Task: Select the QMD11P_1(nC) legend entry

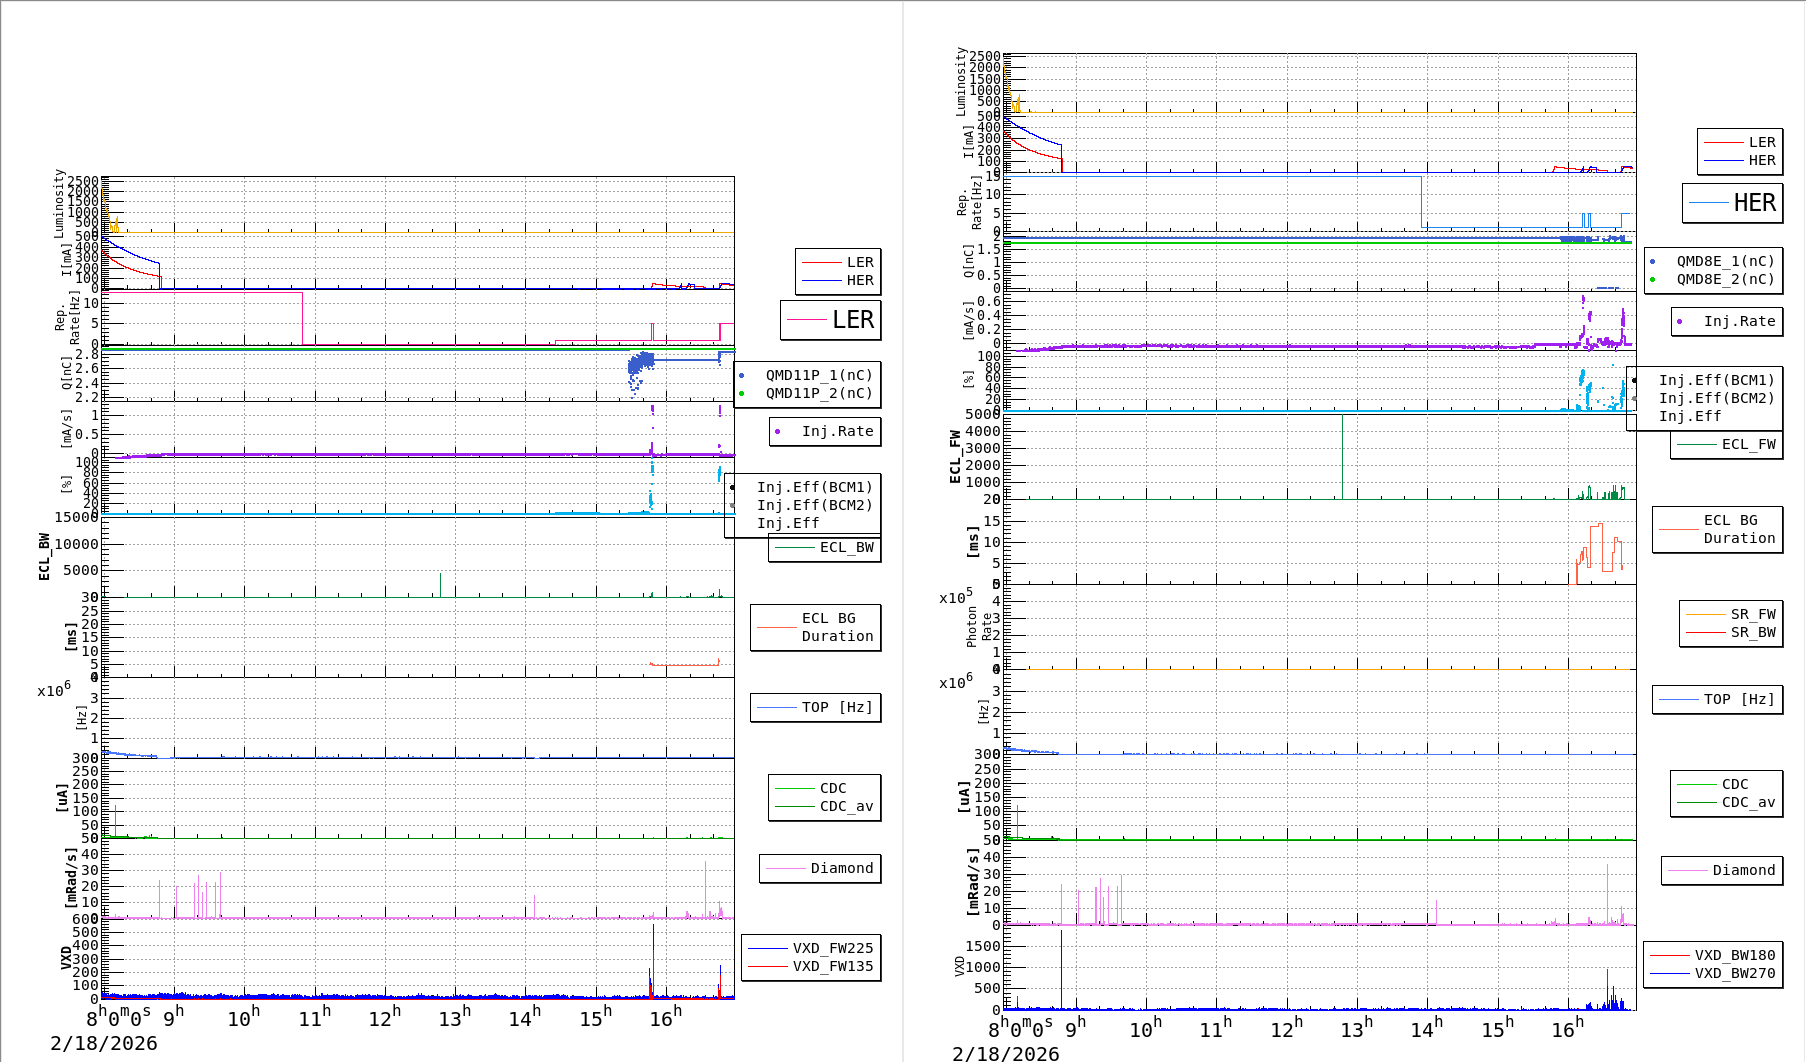Action: pos(818,375)
